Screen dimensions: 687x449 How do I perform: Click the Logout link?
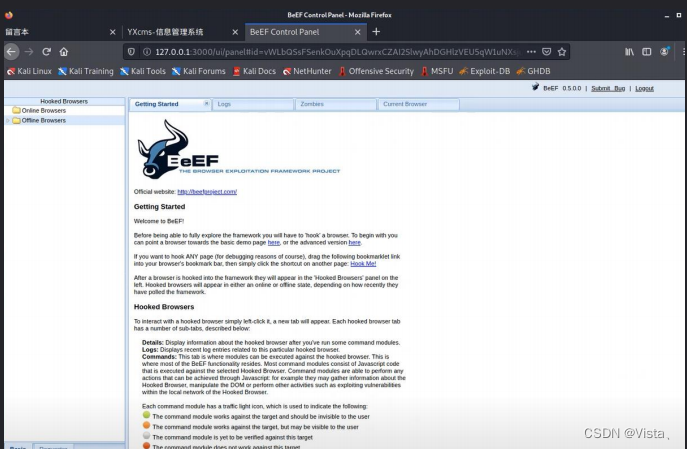tap(645, 88)
